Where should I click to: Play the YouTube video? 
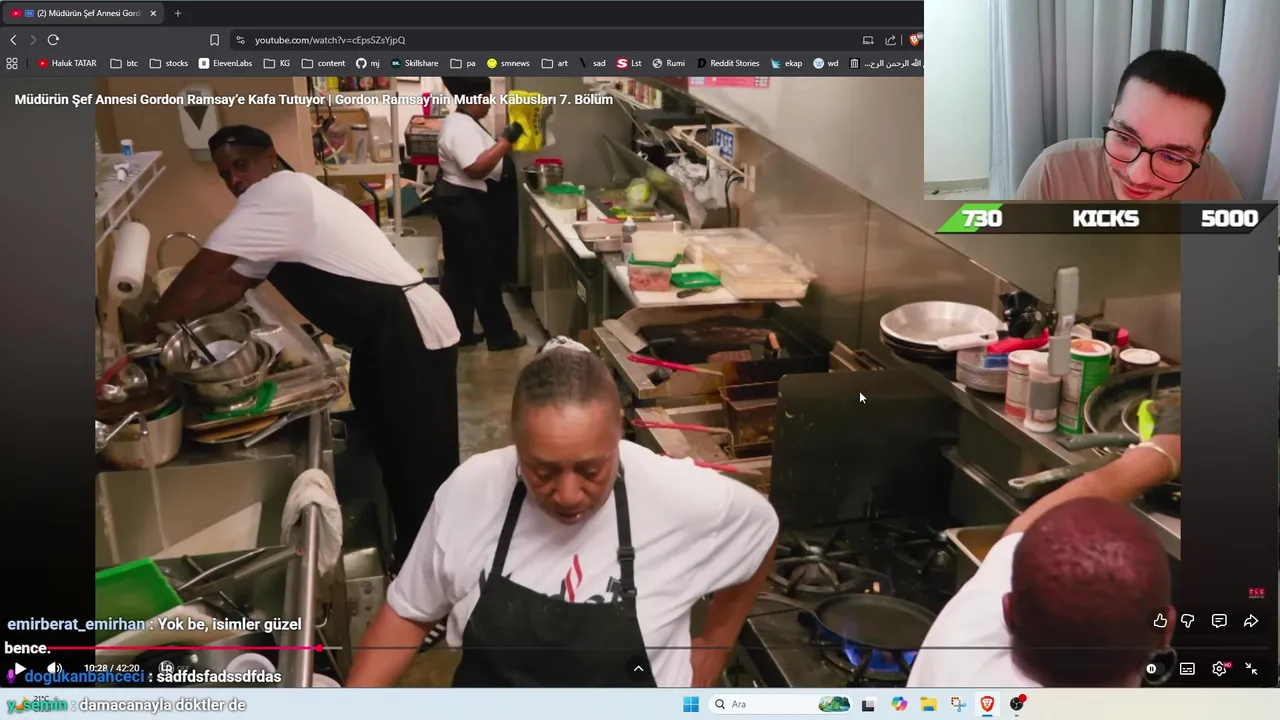tap(19, 669)
